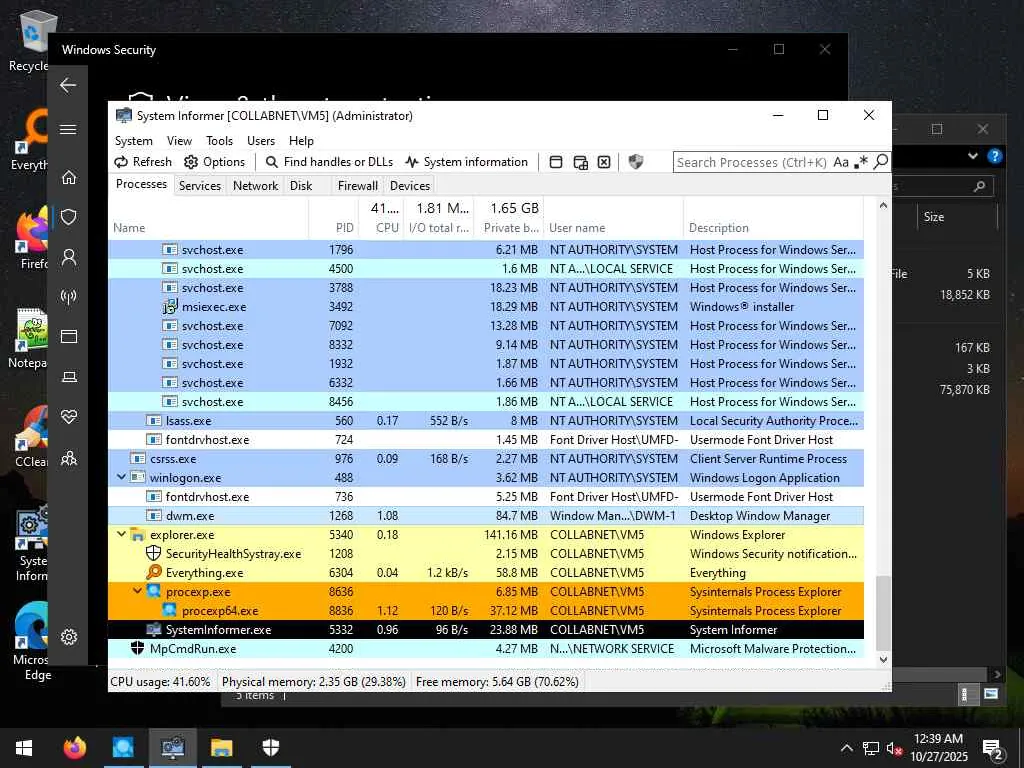Switch to the Devices tab
1024x768 pixels.
click(409, 185)
